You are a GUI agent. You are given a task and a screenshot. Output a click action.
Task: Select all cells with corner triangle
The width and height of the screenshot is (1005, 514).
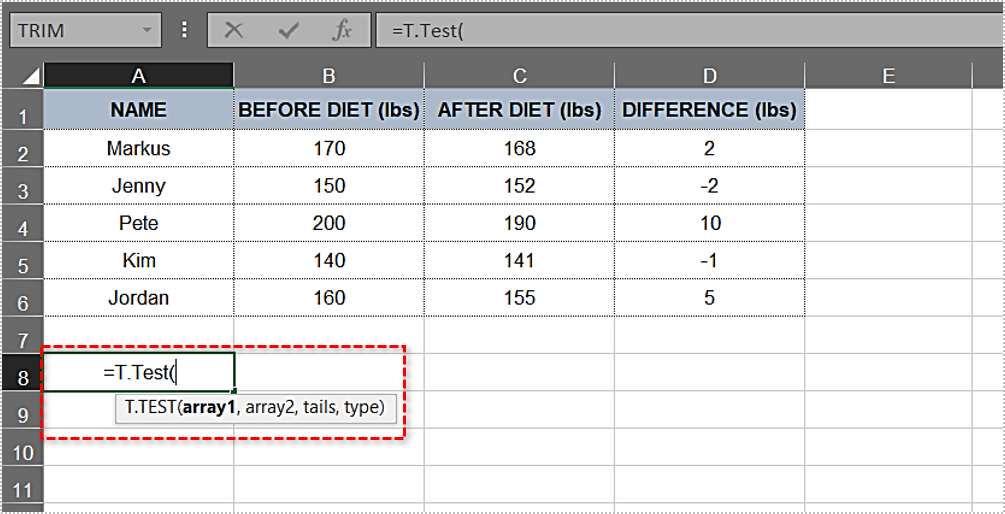tap(30, 77)
